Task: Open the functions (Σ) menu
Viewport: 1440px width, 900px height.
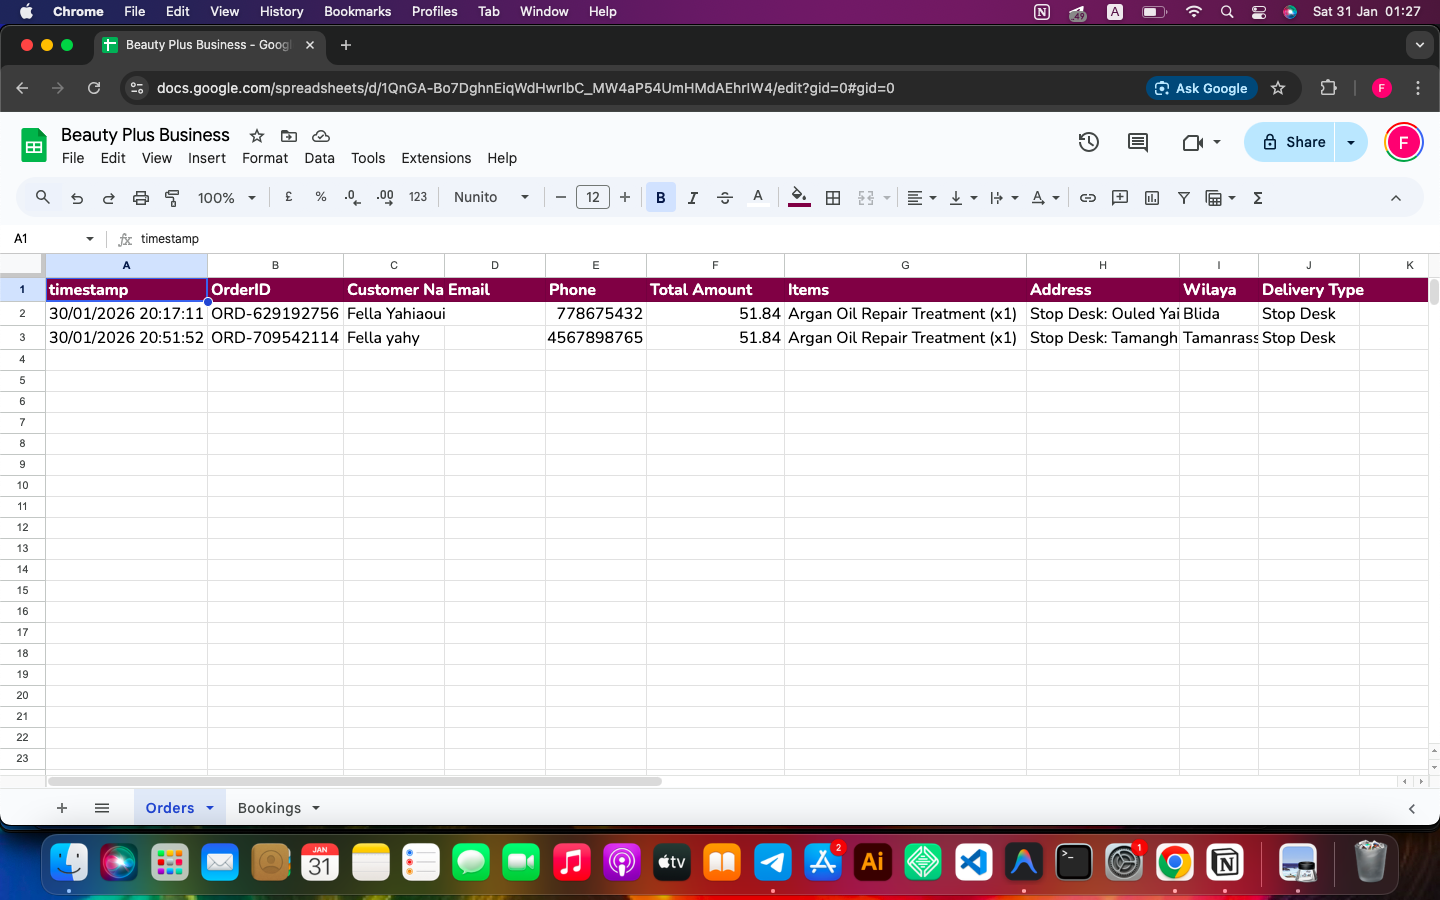Action: (1257, 197)
